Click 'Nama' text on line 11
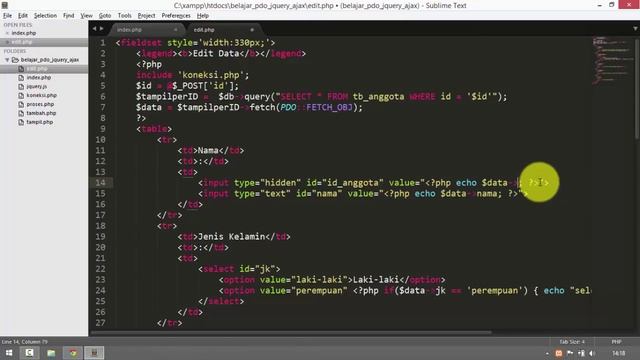The height and width of the screenshot is (360, 640). click(208, 151)
